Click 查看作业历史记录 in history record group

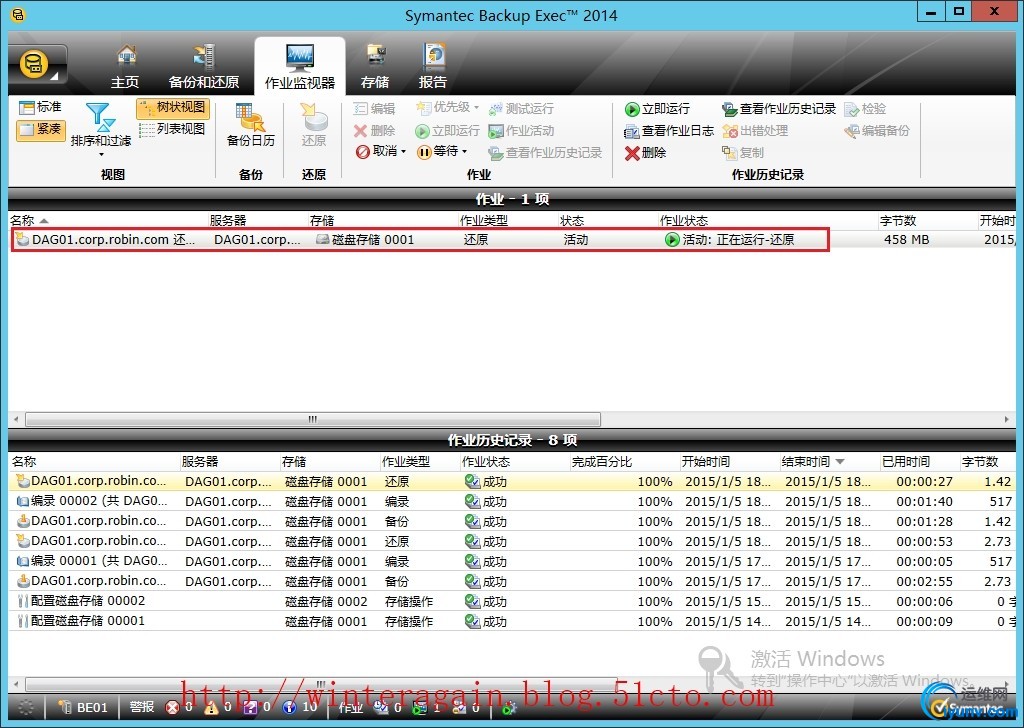point(779,108)
